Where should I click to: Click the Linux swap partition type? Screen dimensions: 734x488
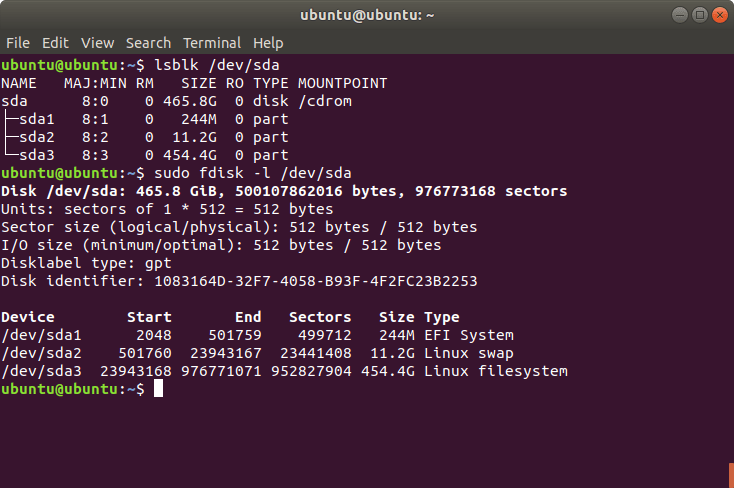click(469, 353)
